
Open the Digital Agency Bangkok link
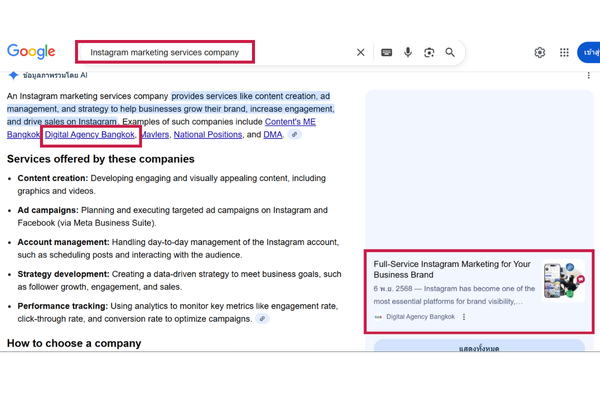point(90,134)
